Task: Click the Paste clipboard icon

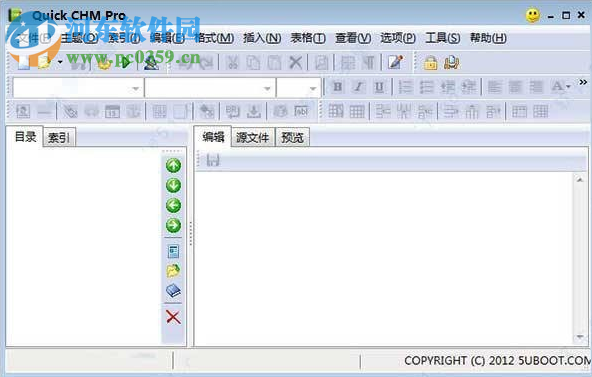Action: coord(274,62)
